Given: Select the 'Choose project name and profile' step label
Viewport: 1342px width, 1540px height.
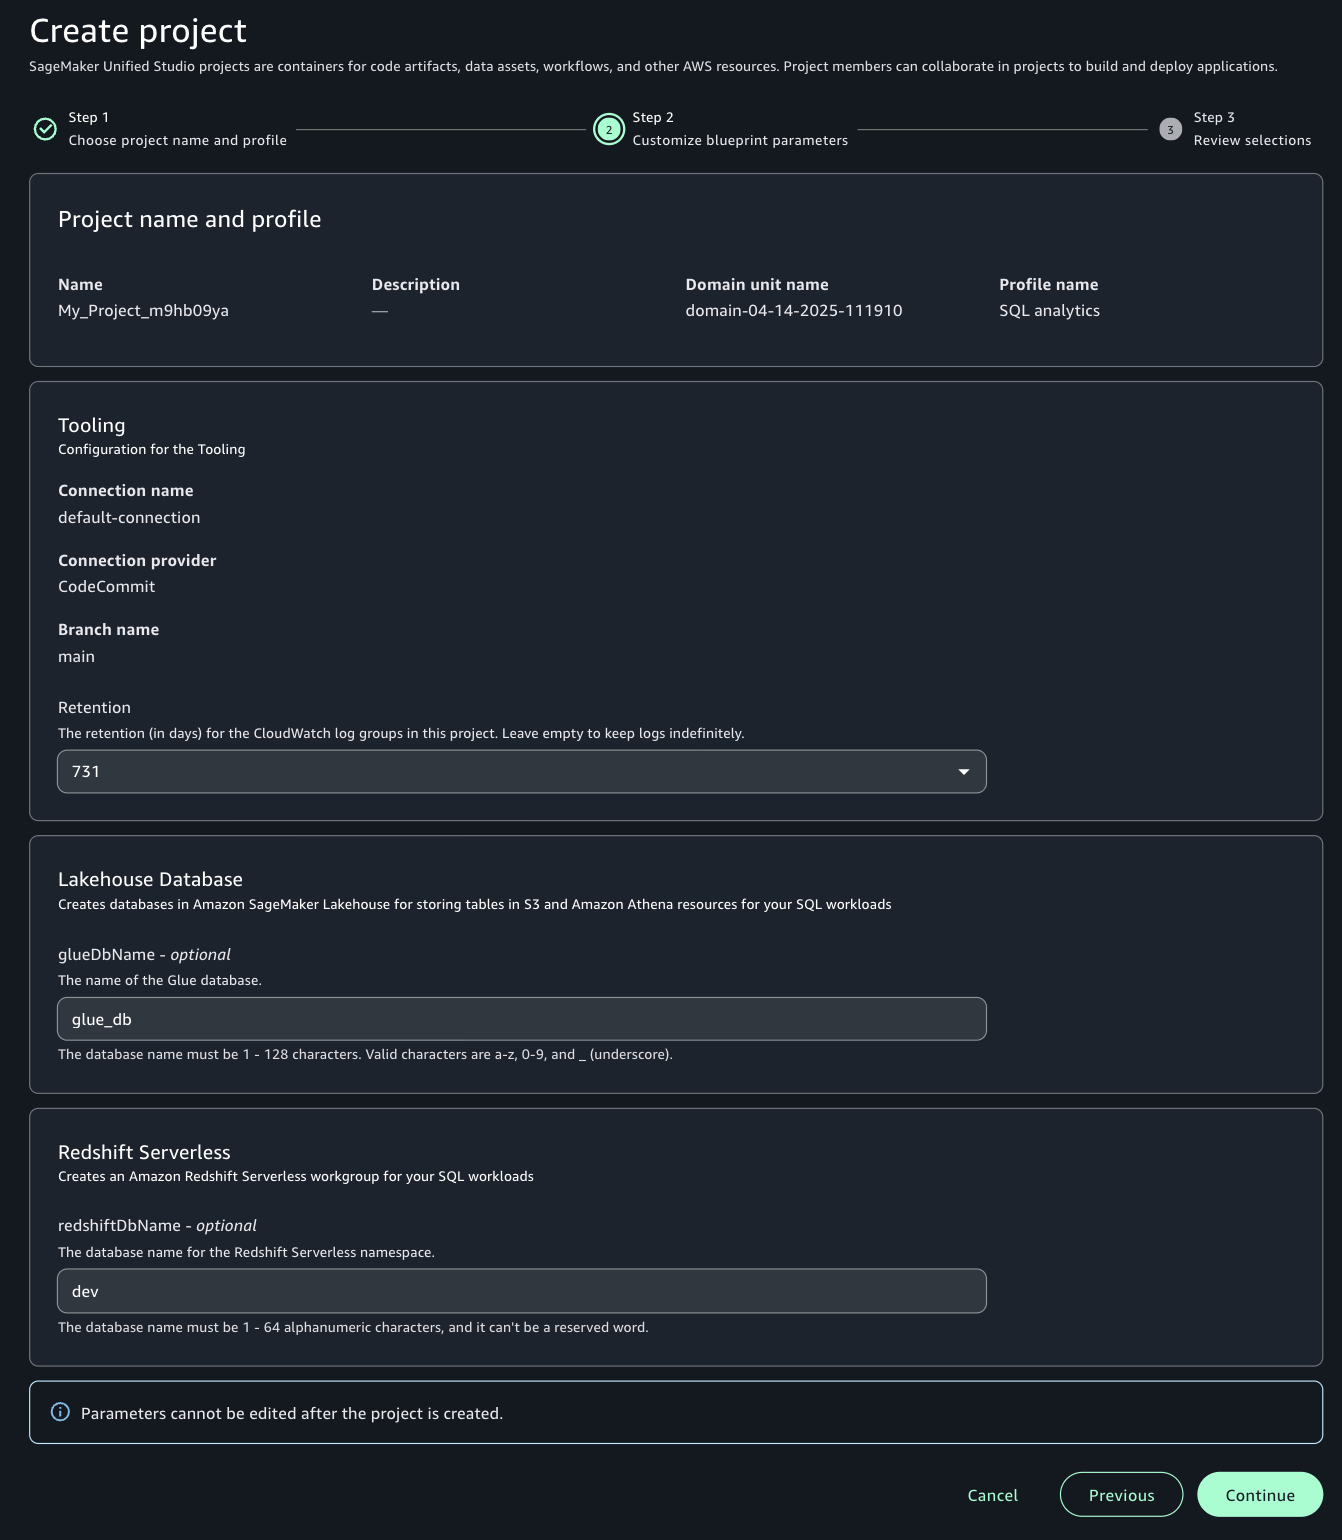Looking at the screenshot, I should (177, 141).
